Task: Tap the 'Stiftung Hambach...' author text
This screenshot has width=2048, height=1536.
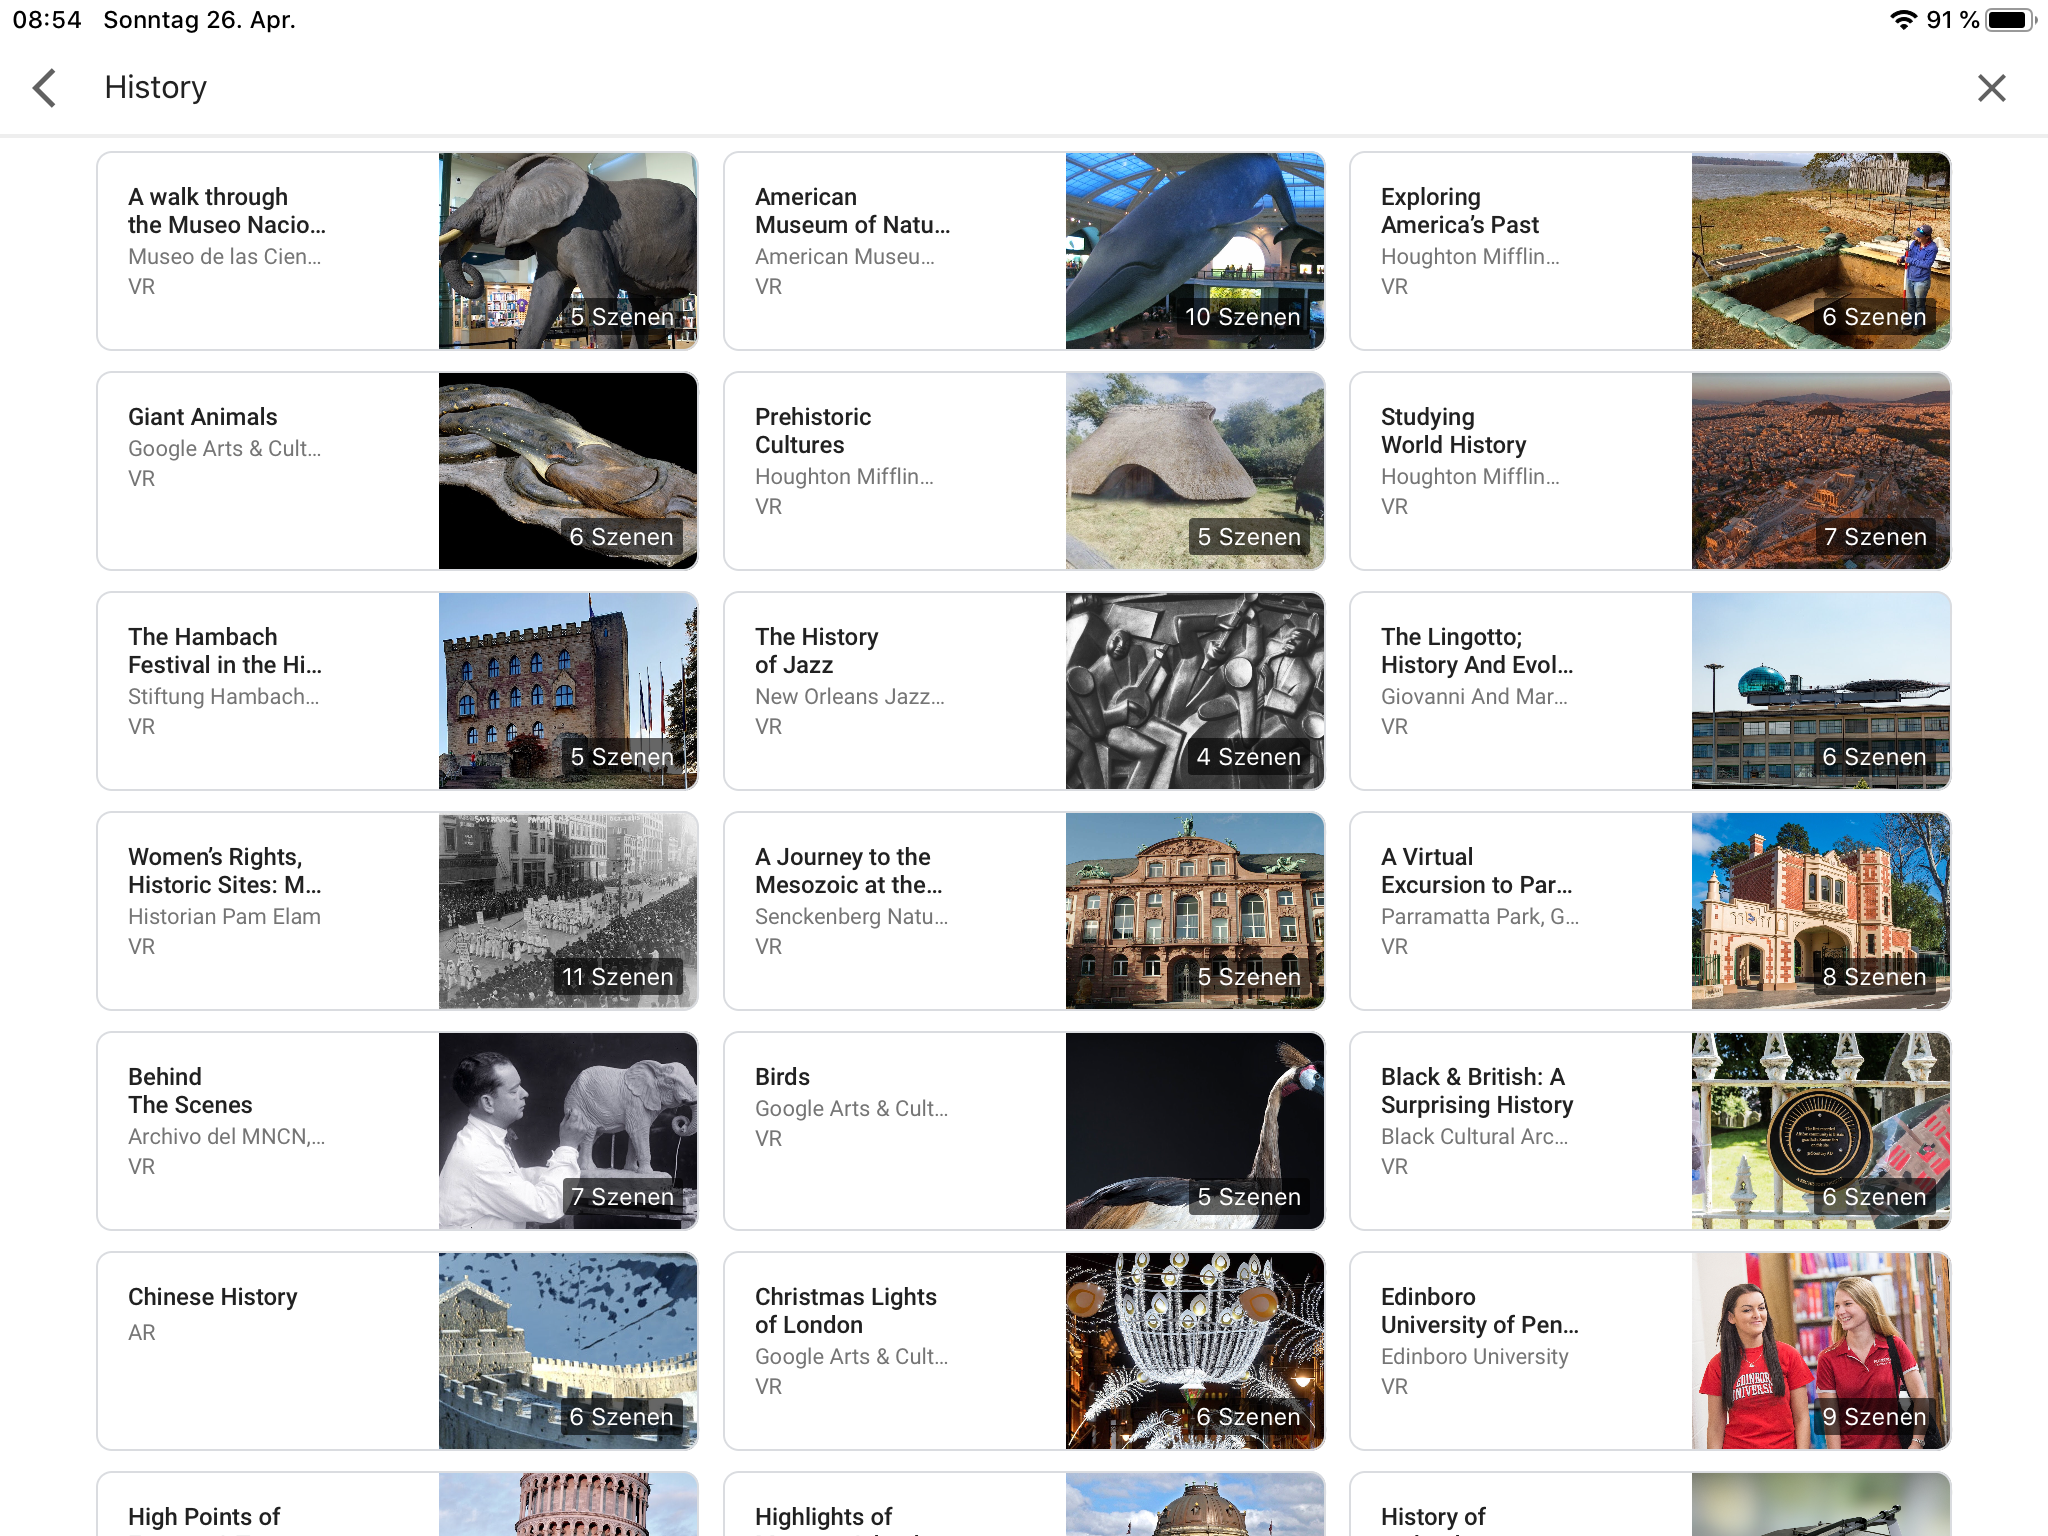Action: coord(224,696)
